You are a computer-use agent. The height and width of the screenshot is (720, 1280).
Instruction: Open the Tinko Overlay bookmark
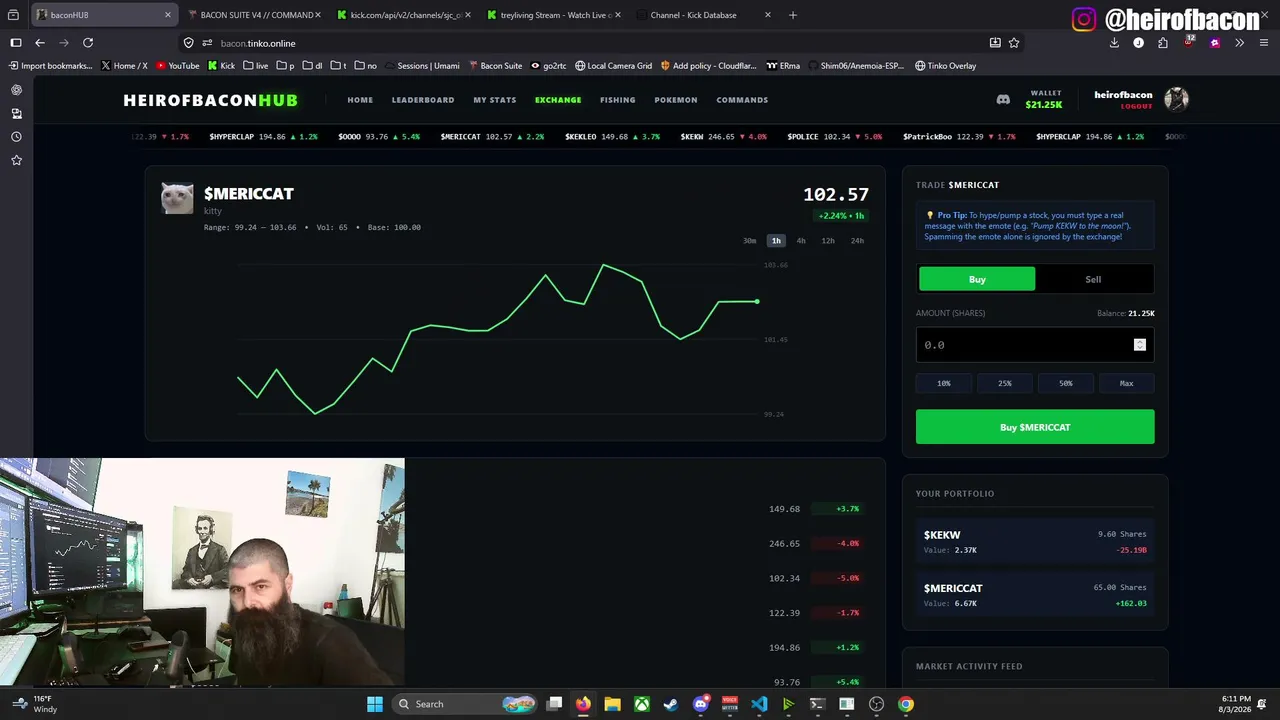945,66
